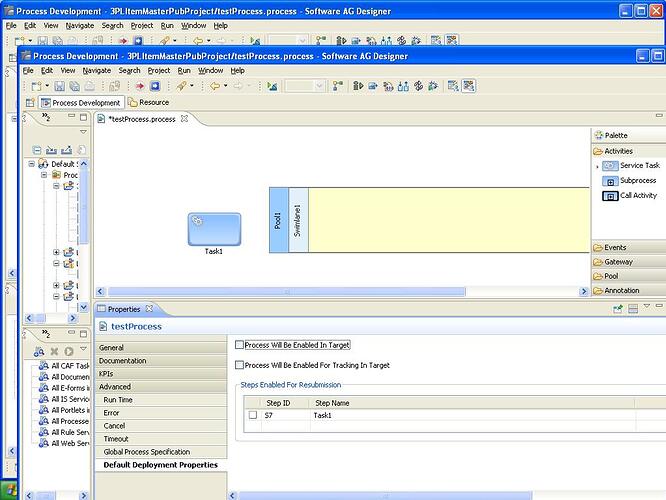Click the node-connection layout toolbar icon
This screenshot has width=666, height=500.
(338, 86)
